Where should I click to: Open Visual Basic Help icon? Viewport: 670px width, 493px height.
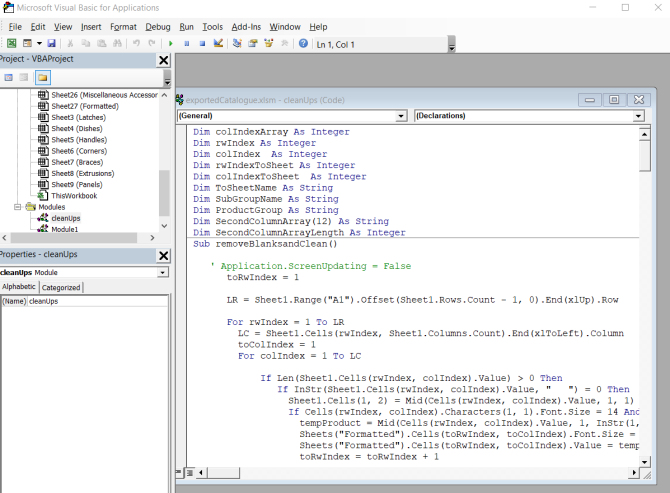301,44
